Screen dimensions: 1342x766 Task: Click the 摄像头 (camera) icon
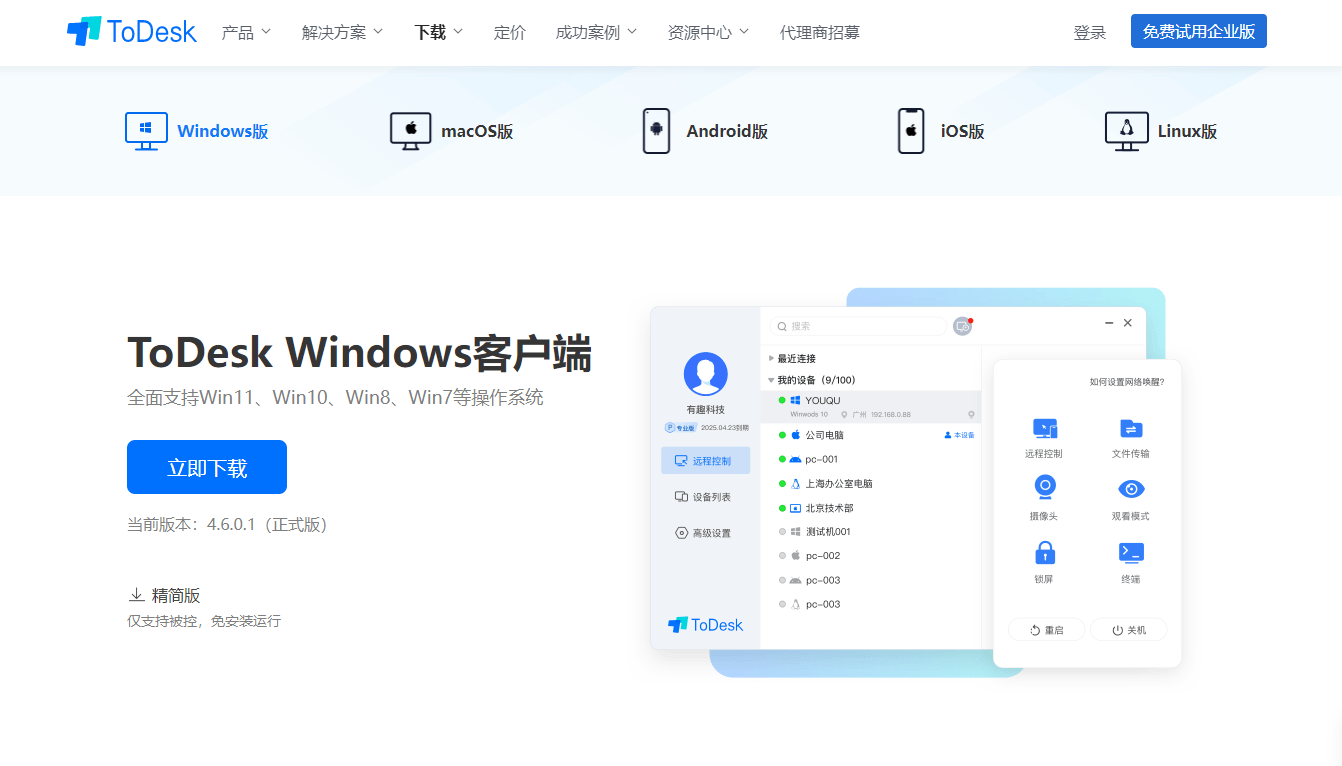click(1045, 487)
